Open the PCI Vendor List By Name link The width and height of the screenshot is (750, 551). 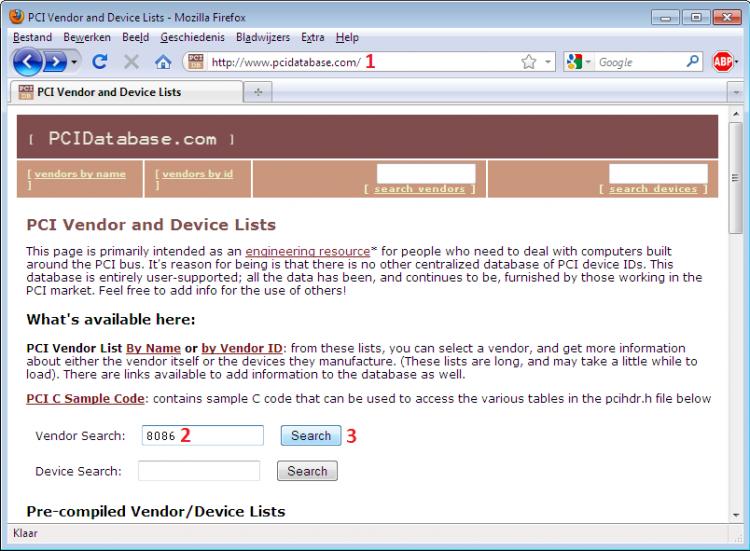coord(153,348)
